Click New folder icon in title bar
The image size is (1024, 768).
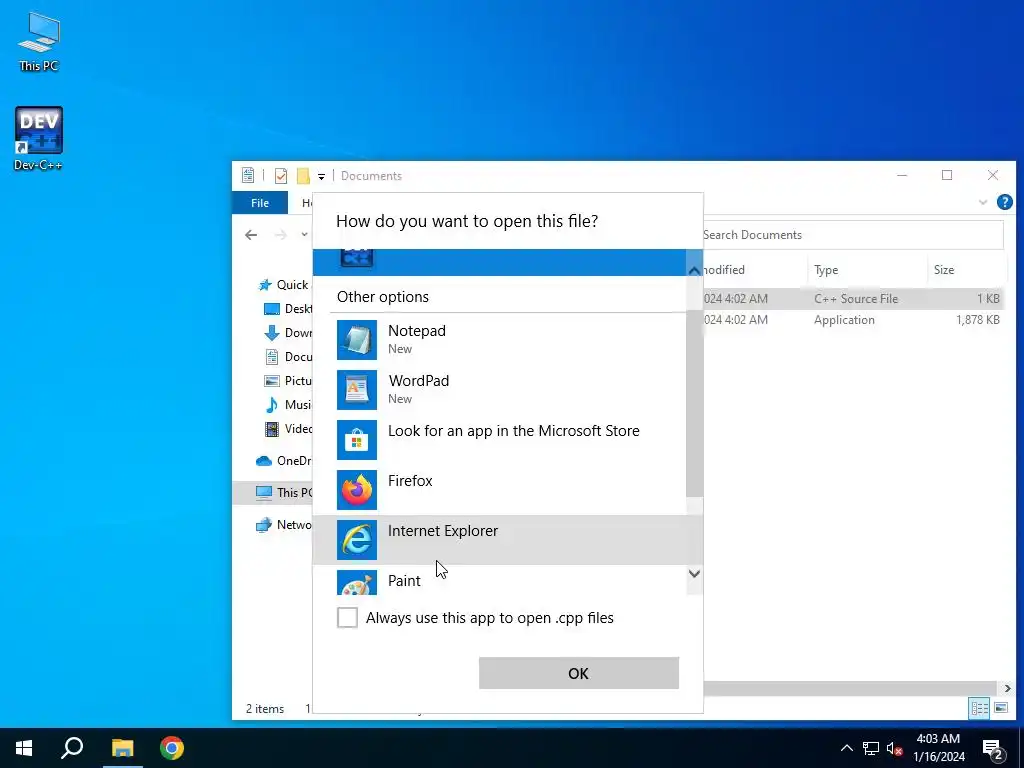pyautogui.click(x=303, y=176)
